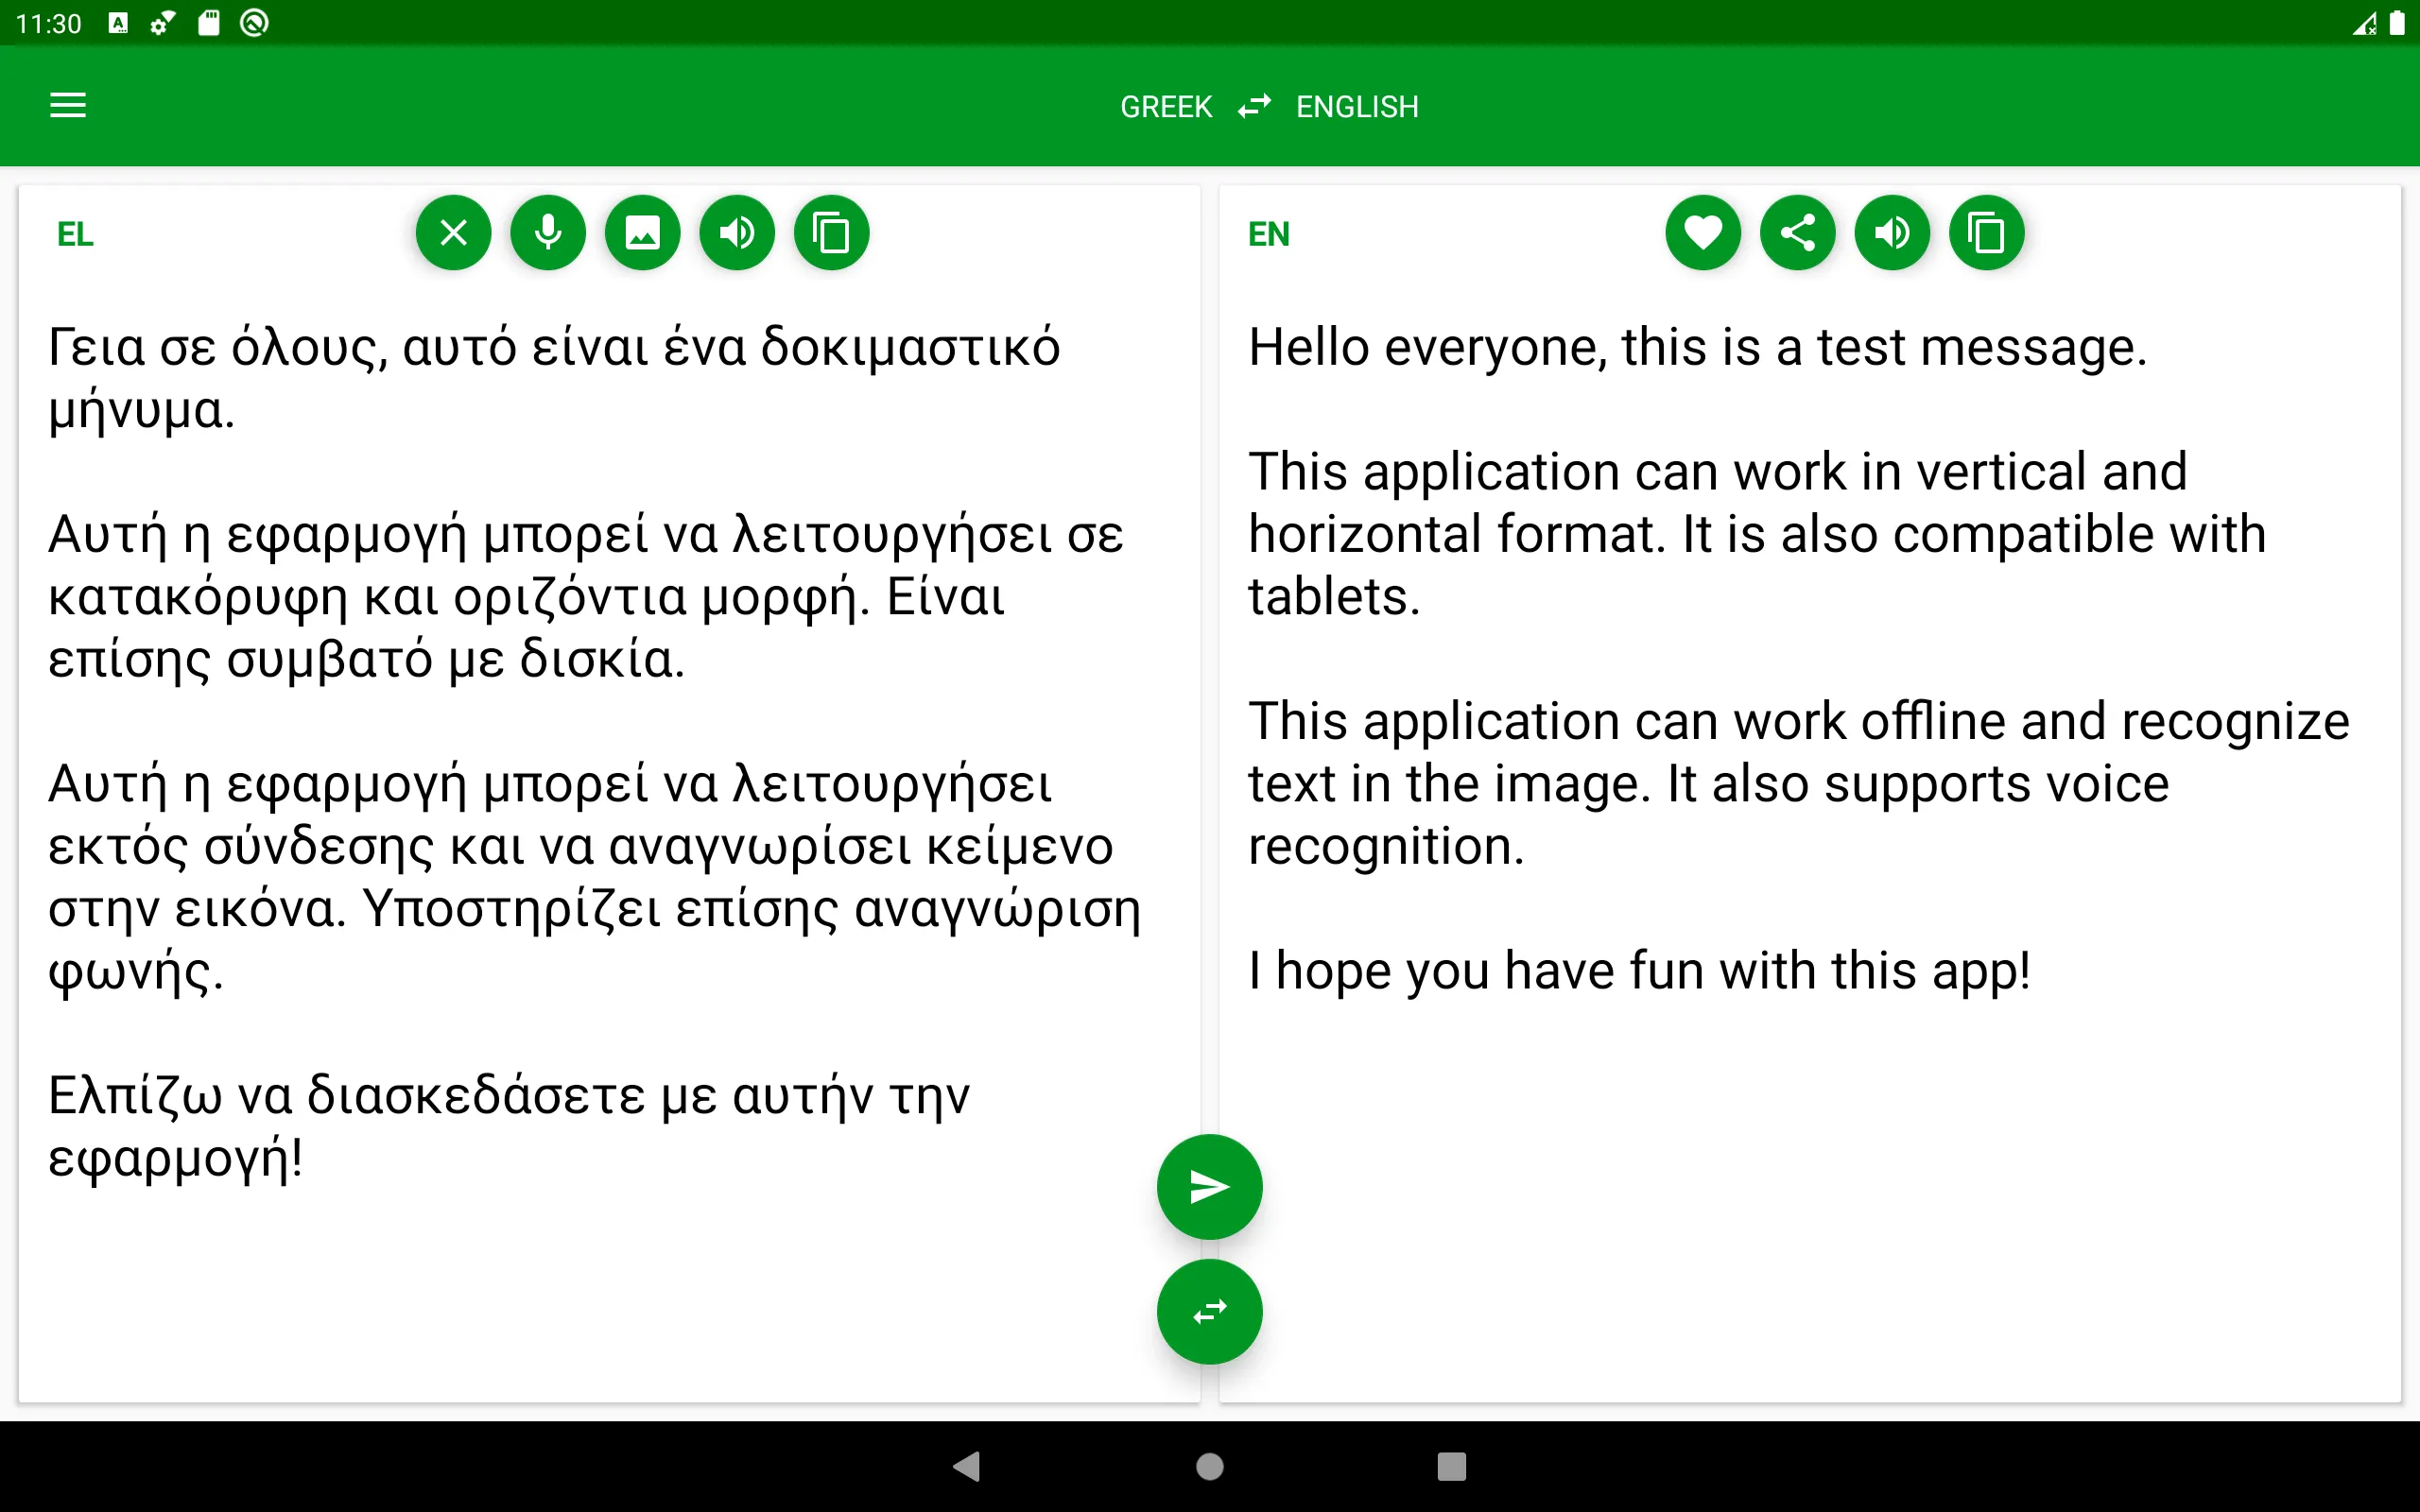Clear the Greek source text
Screen dimensions: 2420x1512
tap(453, 232)
